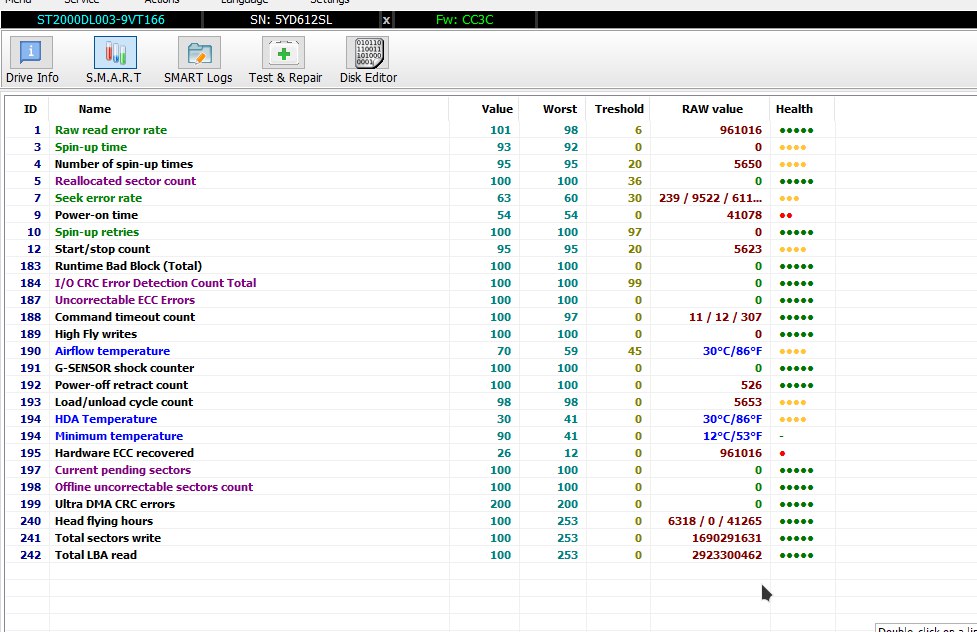The height and width of the screenshot is (632, 977).
Task: Select Ultra DMA CRC errors row
Action: pos(420,504)
